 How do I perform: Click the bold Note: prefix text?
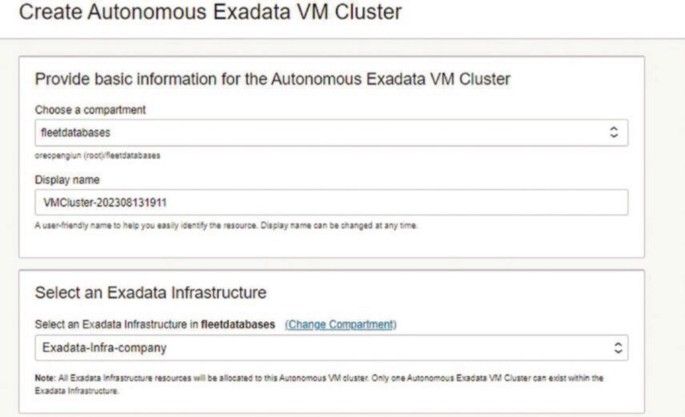45,378
